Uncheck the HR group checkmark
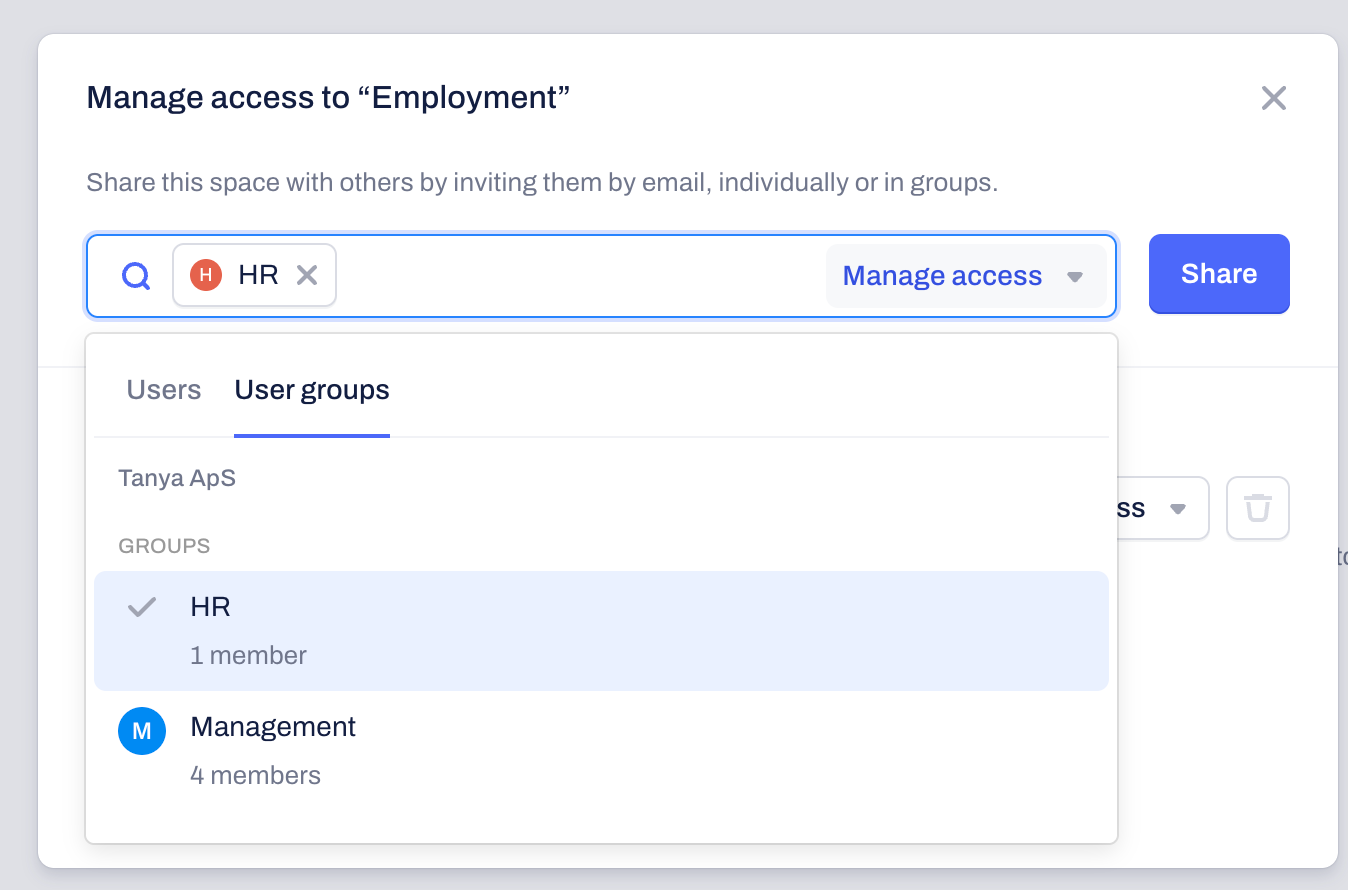Screen dimensions: 1348x890 142,607
